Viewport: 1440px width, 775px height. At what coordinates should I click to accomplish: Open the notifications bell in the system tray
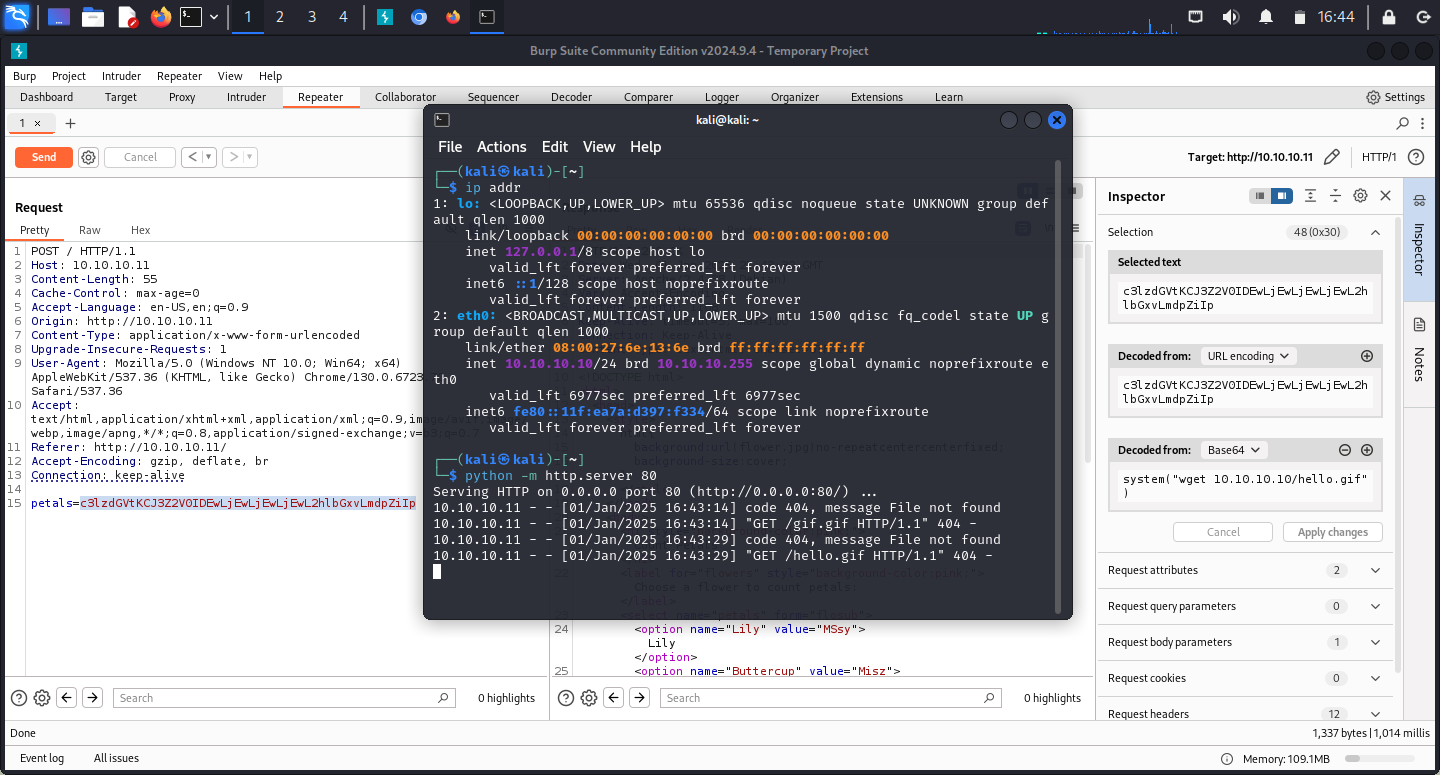tap(1266, 17)
